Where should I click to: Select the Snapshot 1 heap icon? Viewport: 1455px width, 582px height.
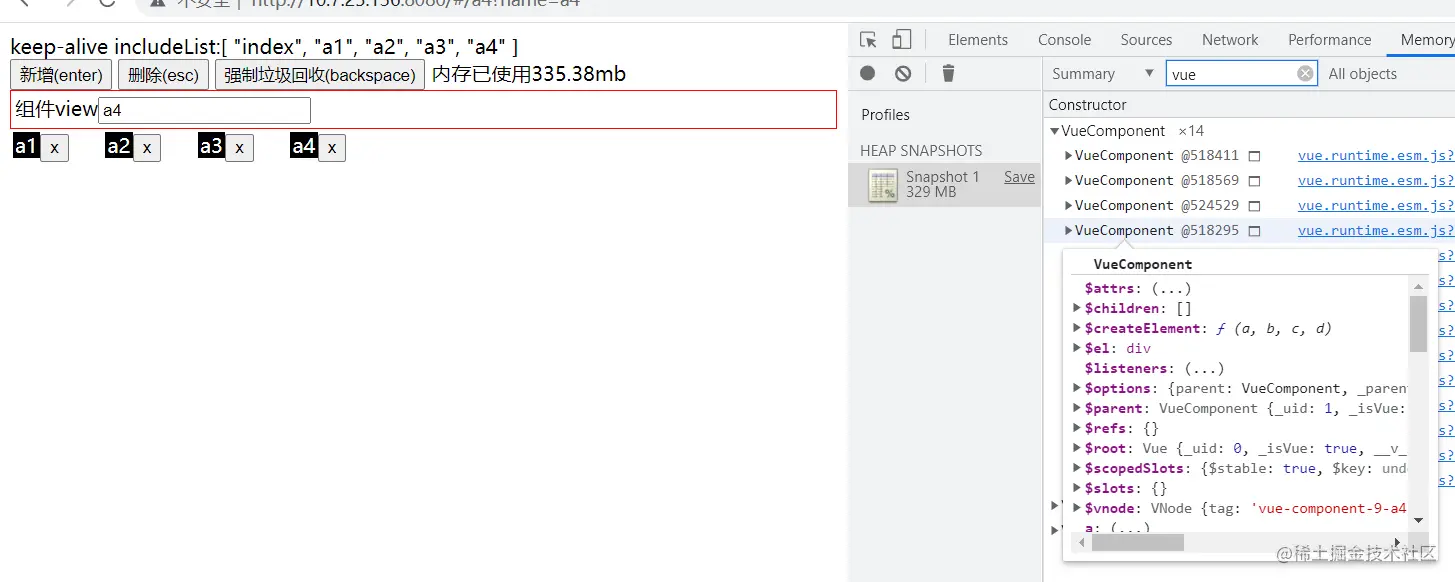883,186
